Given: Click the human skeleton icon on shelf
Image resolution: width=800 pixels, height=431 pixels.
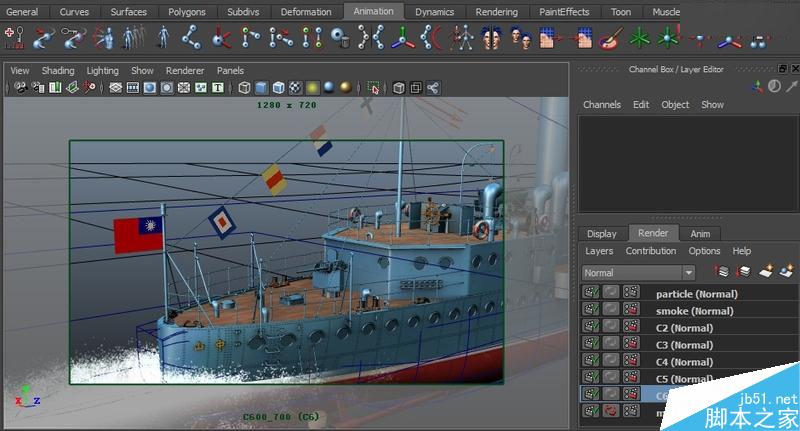Looking at the screenshot, I should [462, 39].
